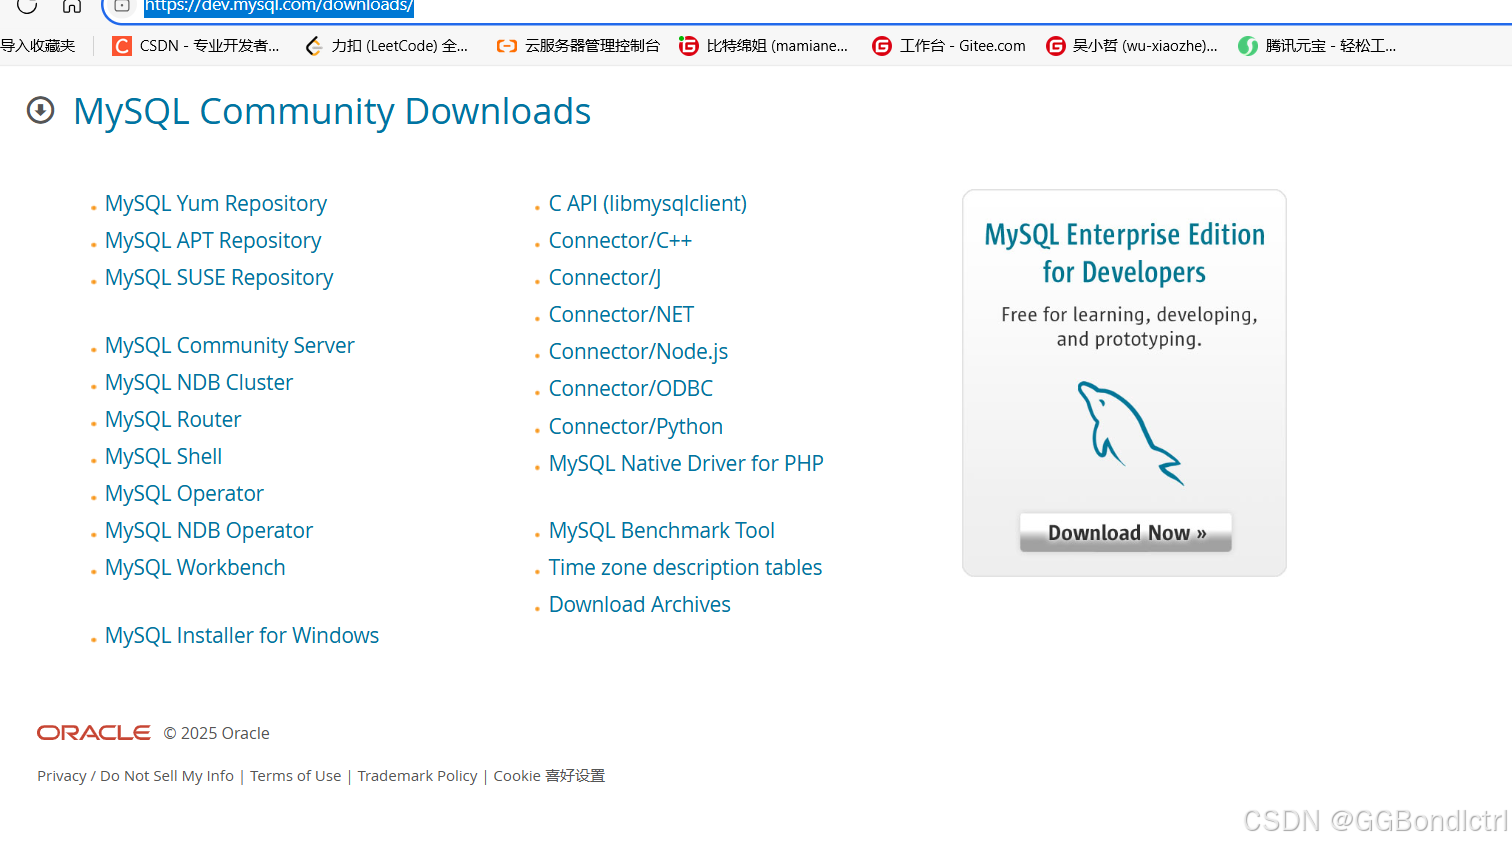Open MySQL Native Driver for PHP link

pyautogui.click(x=686, y=463)
